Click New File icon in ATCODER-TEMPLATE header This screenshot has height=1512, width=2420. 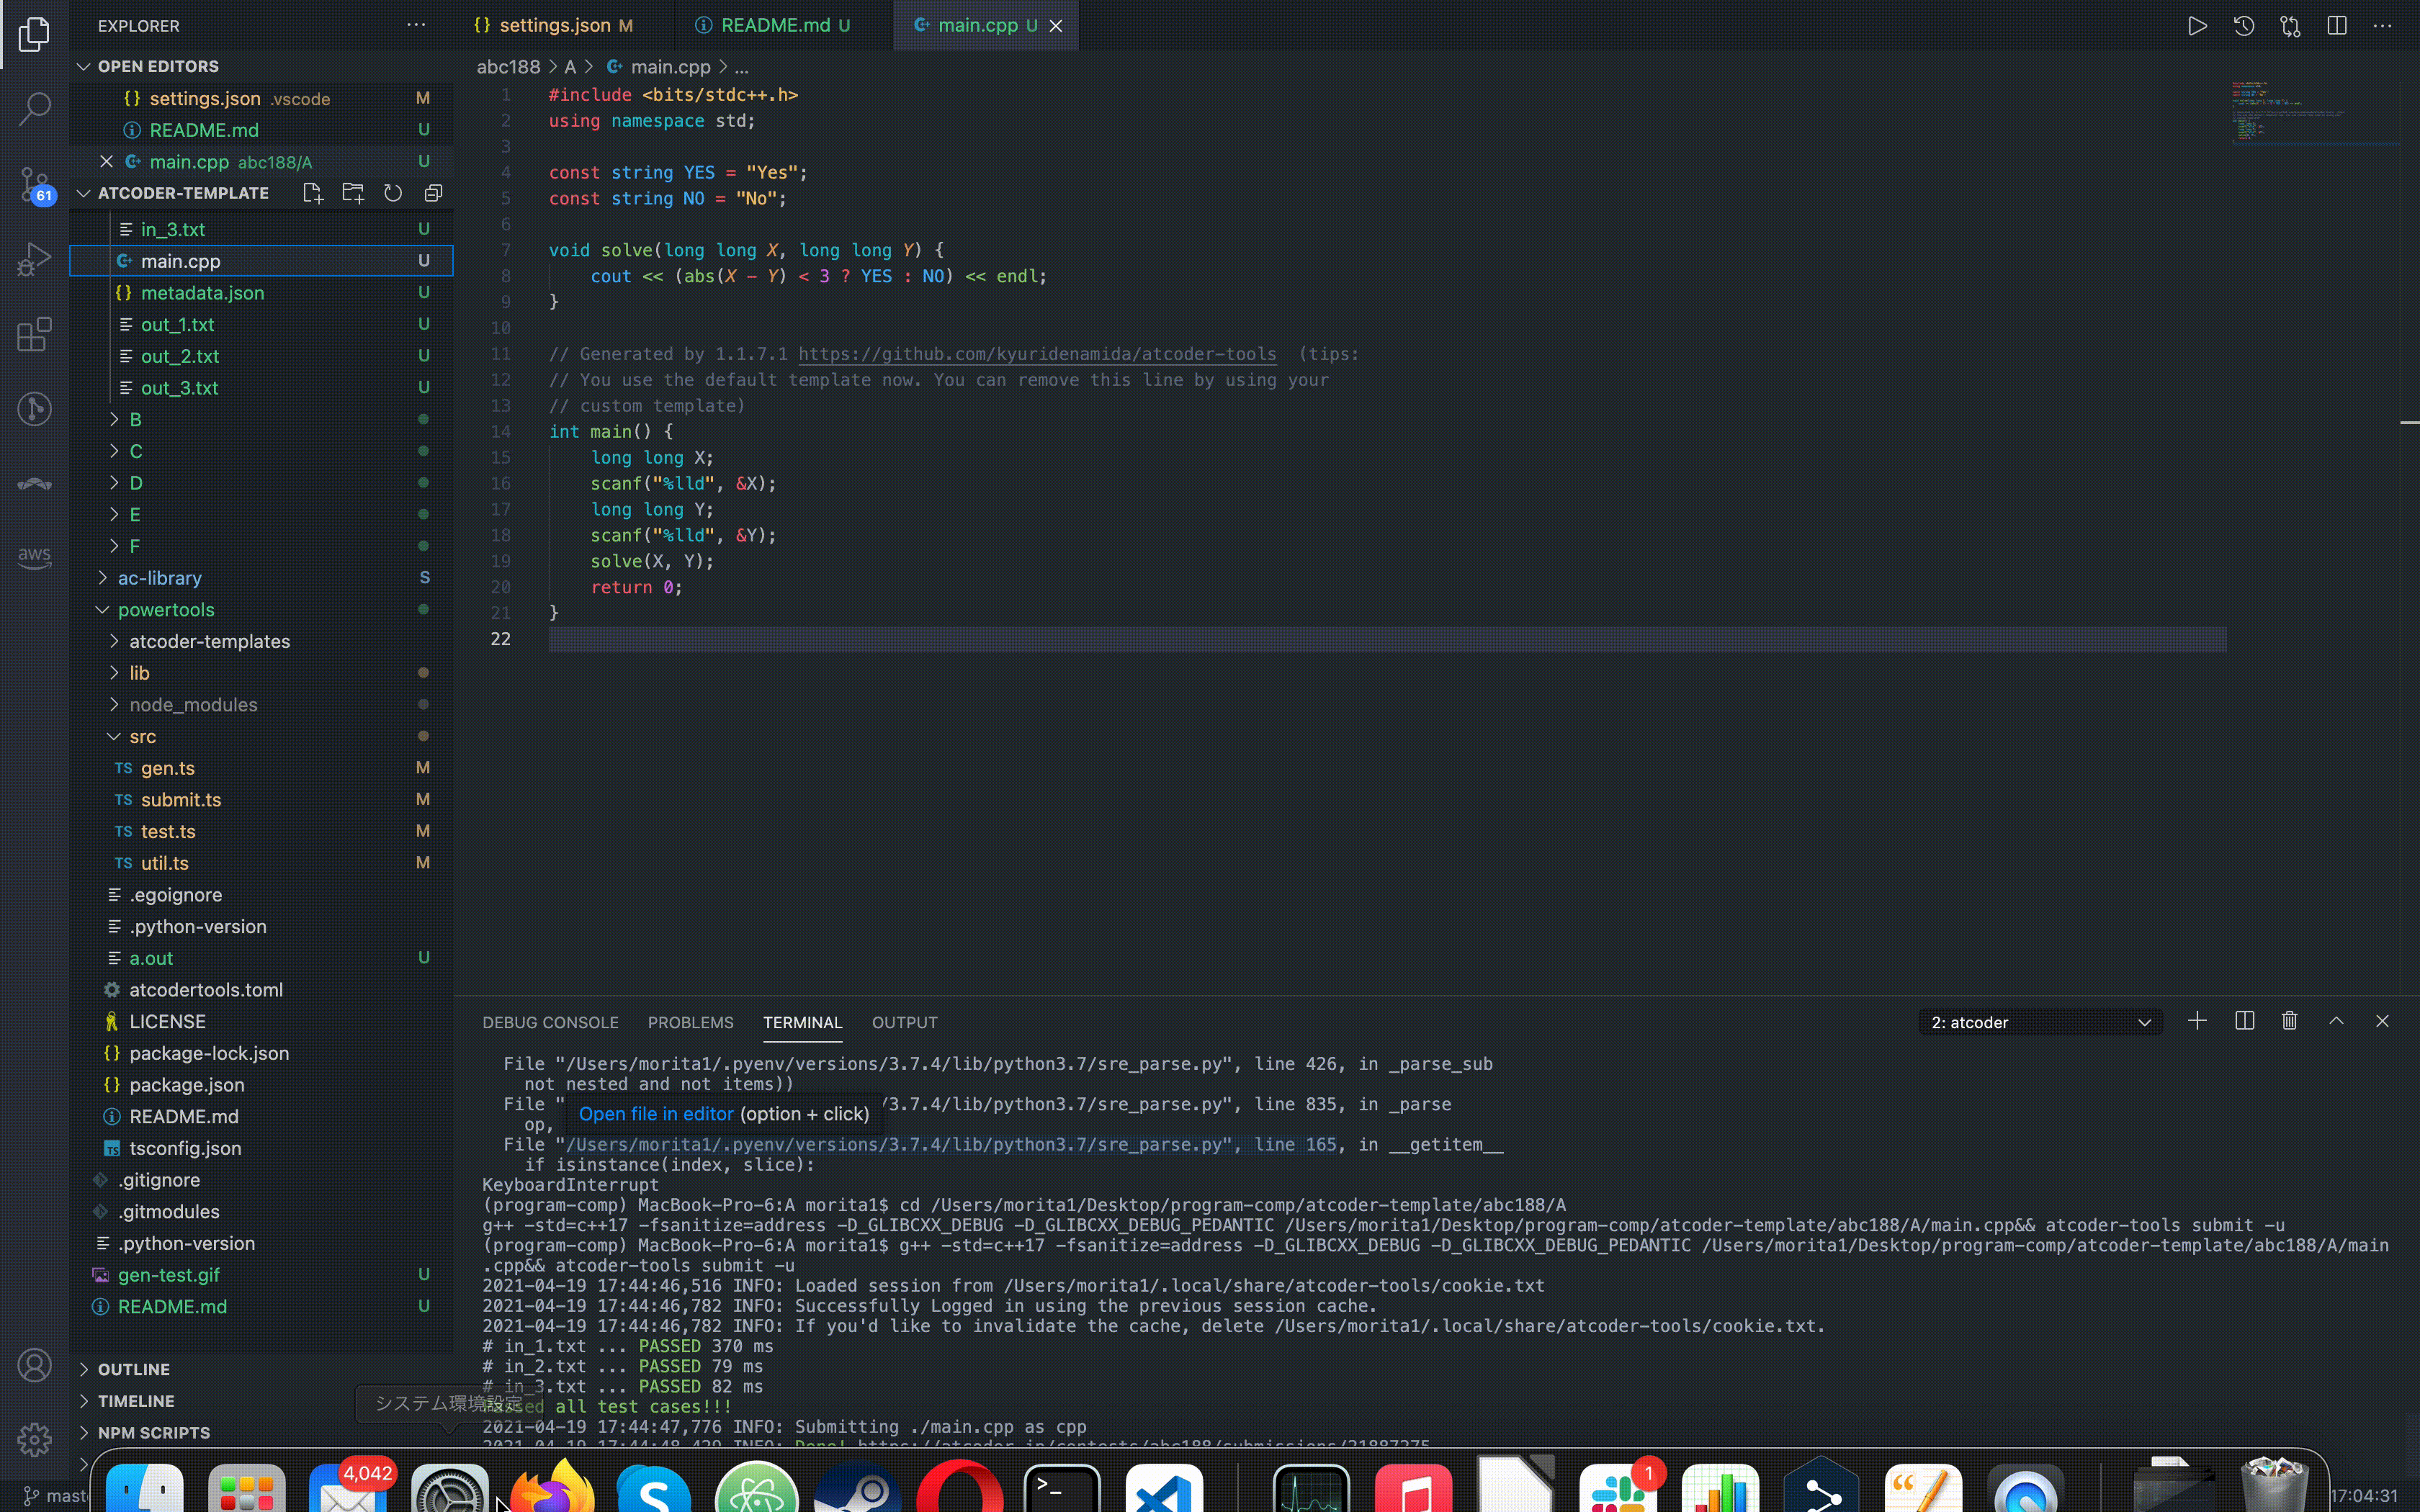pyautogui.click(x=312, y=193)
